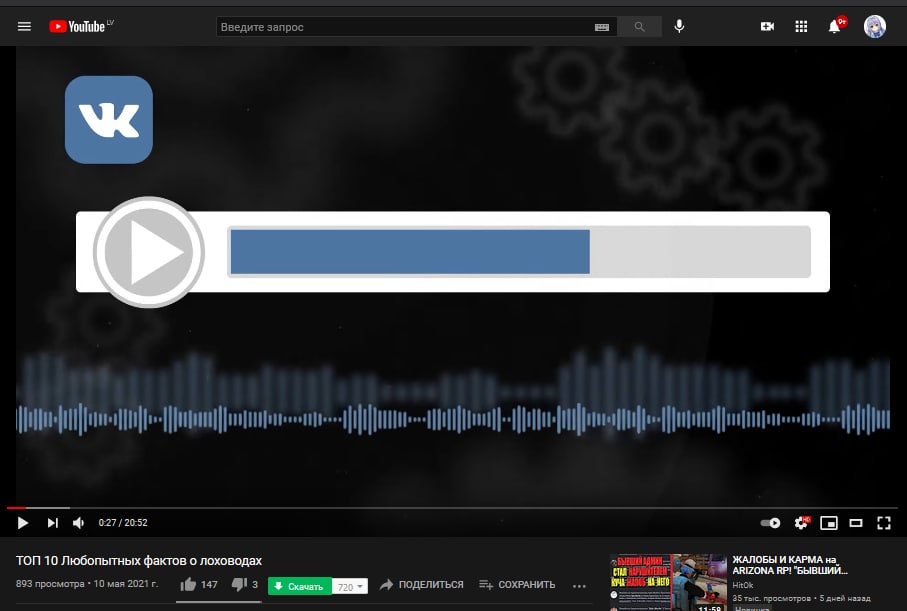Enter fullscreen mode
This screenshot has width=907, height=611.
coord(884,523)
